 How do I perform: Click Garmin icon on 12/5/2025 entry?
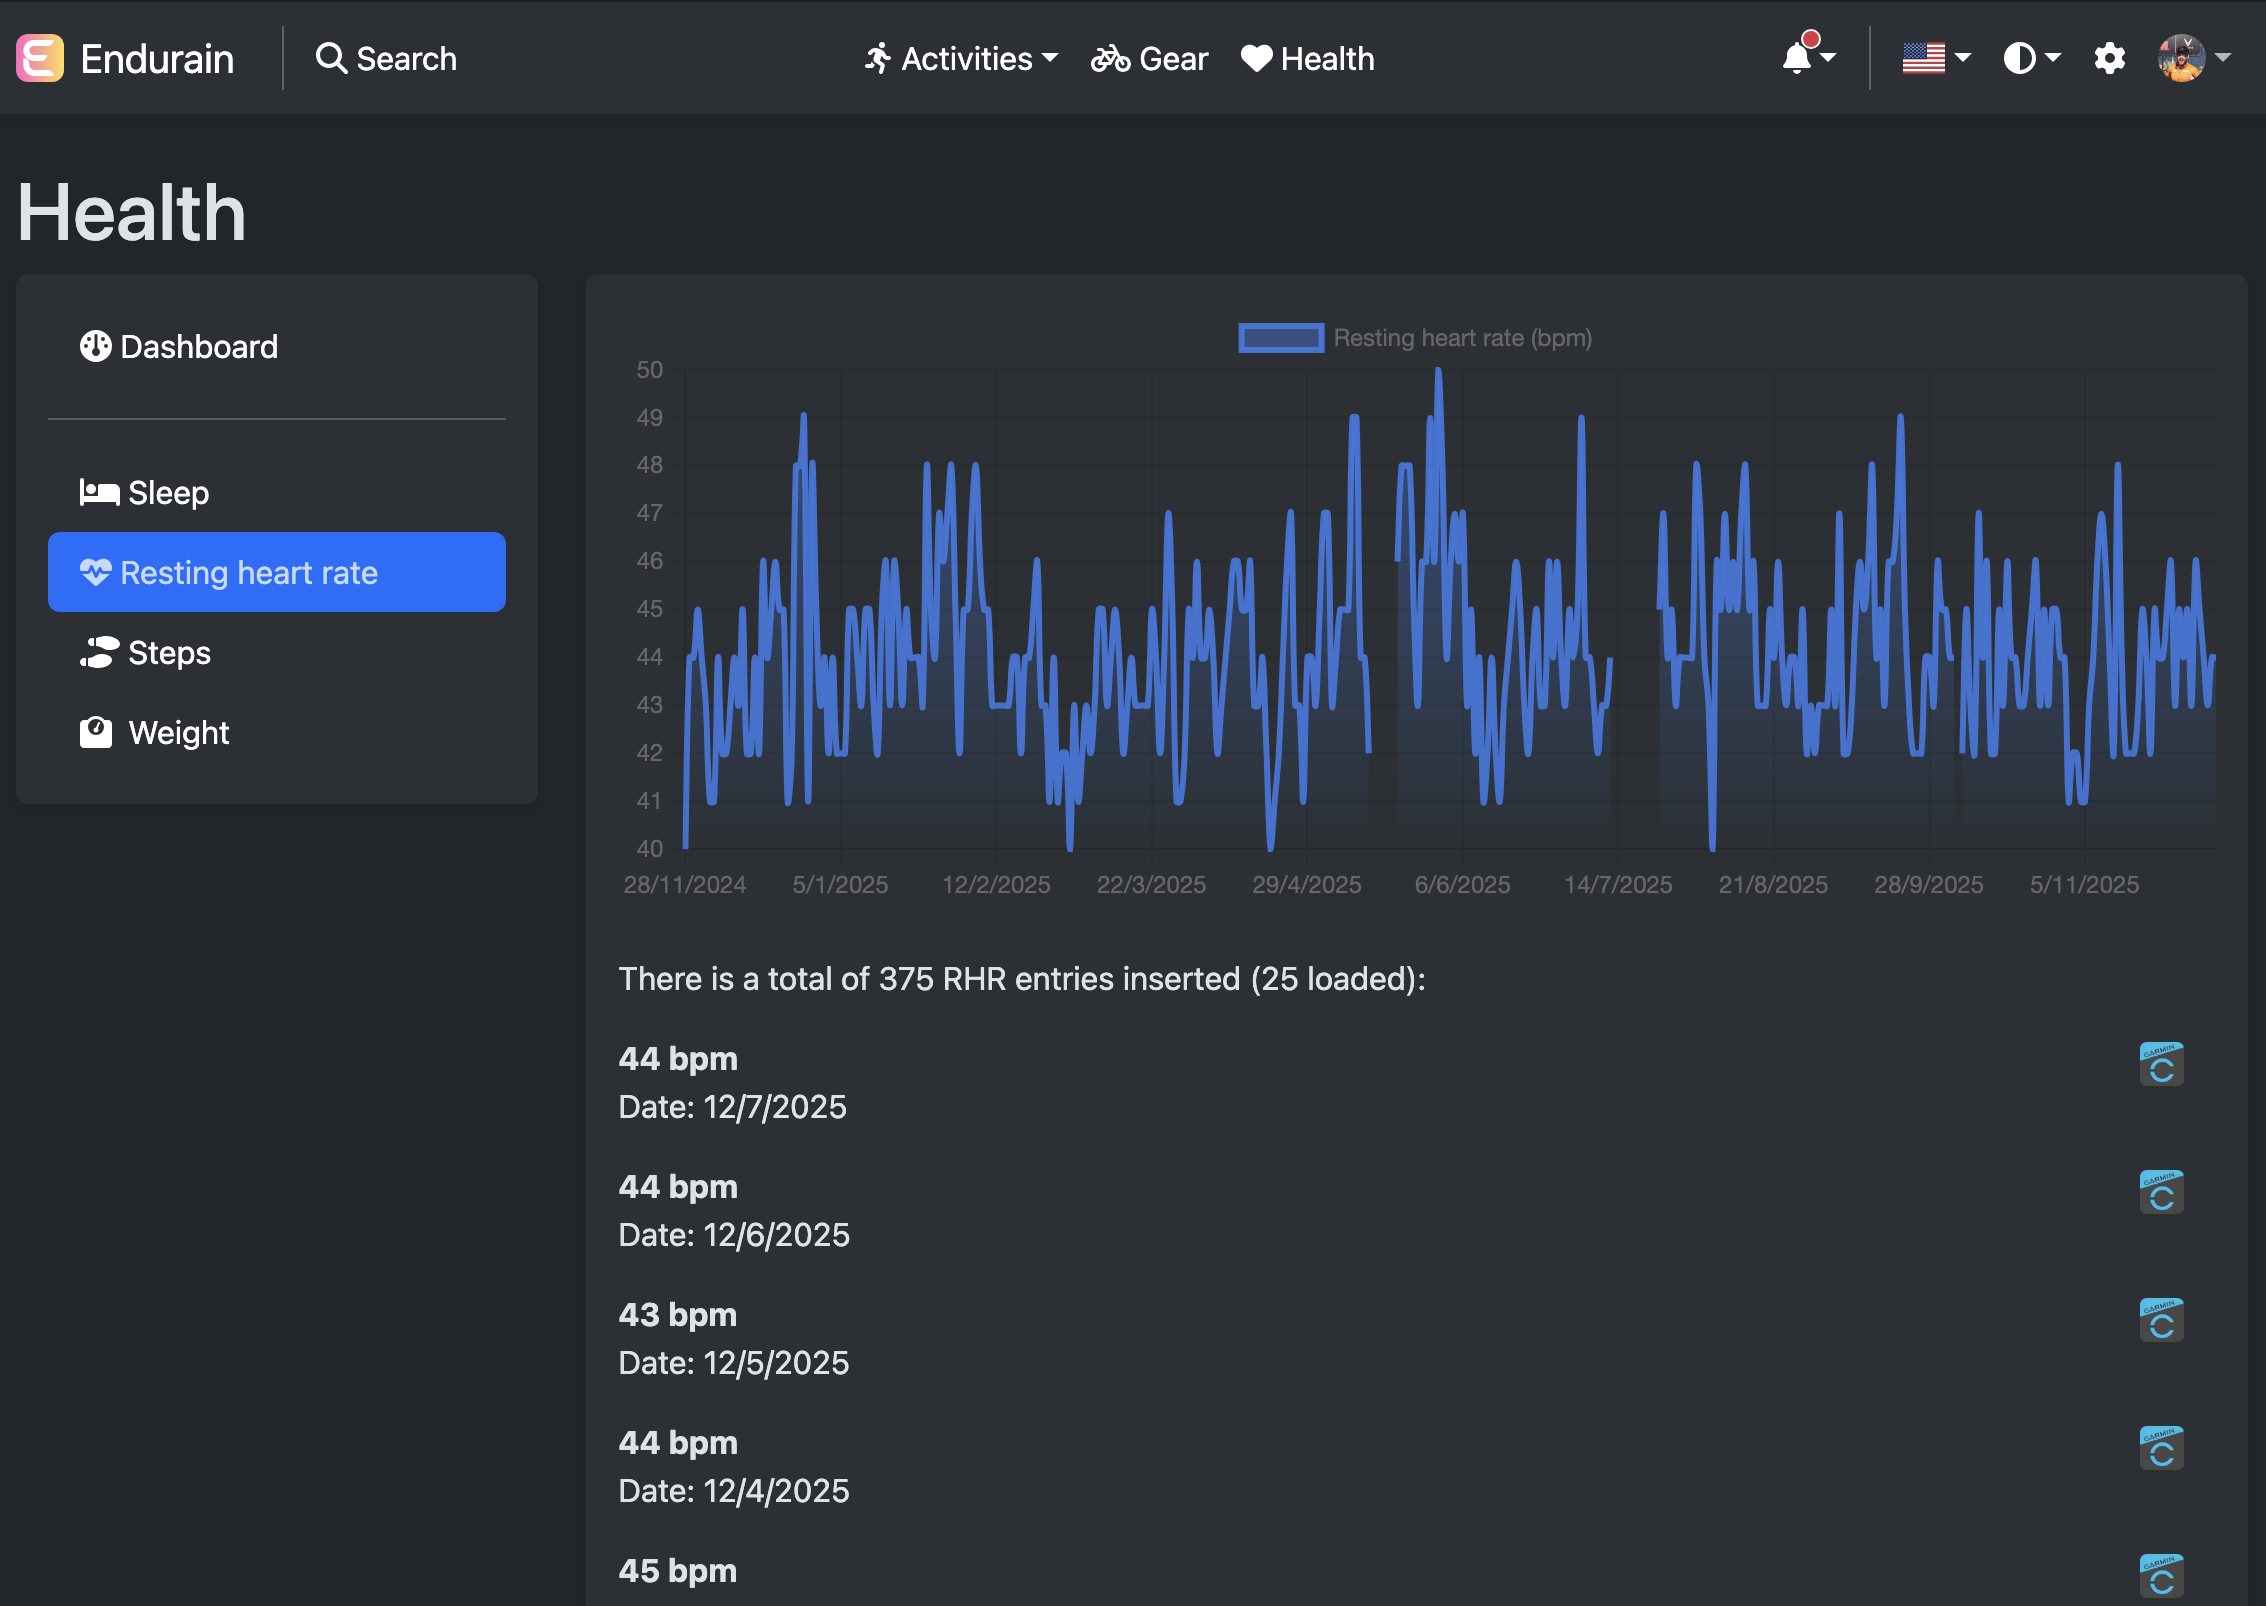point(2160,1319)
